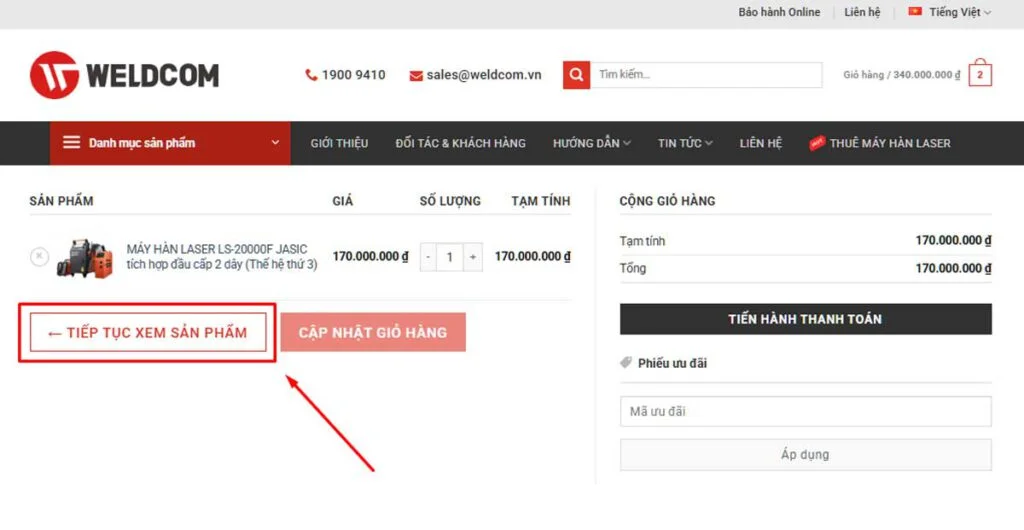The width and height of the screenshot is (1024, 530).
Task: Click the Weldcom logo
Action: pyautogui.click(x=124, y=75)
